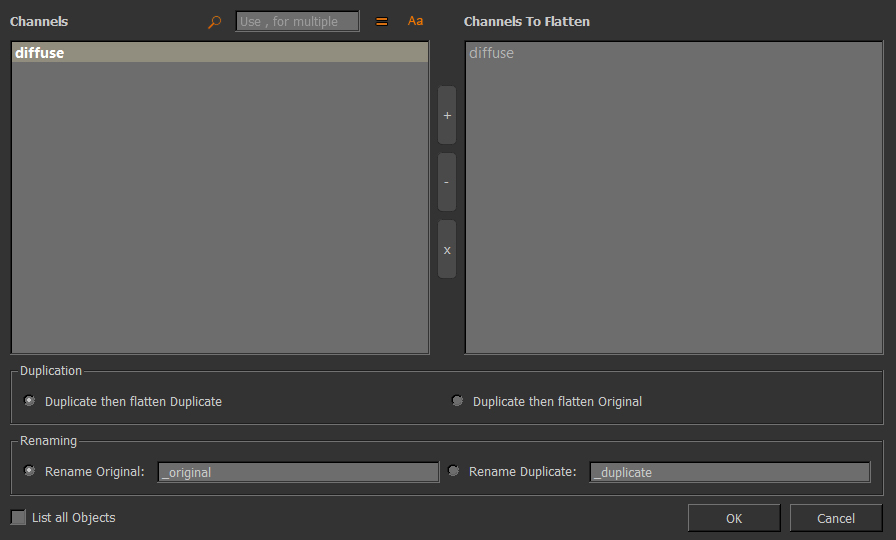The width and height of the screenshot is (896, 540).
Task: Select diffuse in Channels To Flatten list
Action: 491,53
